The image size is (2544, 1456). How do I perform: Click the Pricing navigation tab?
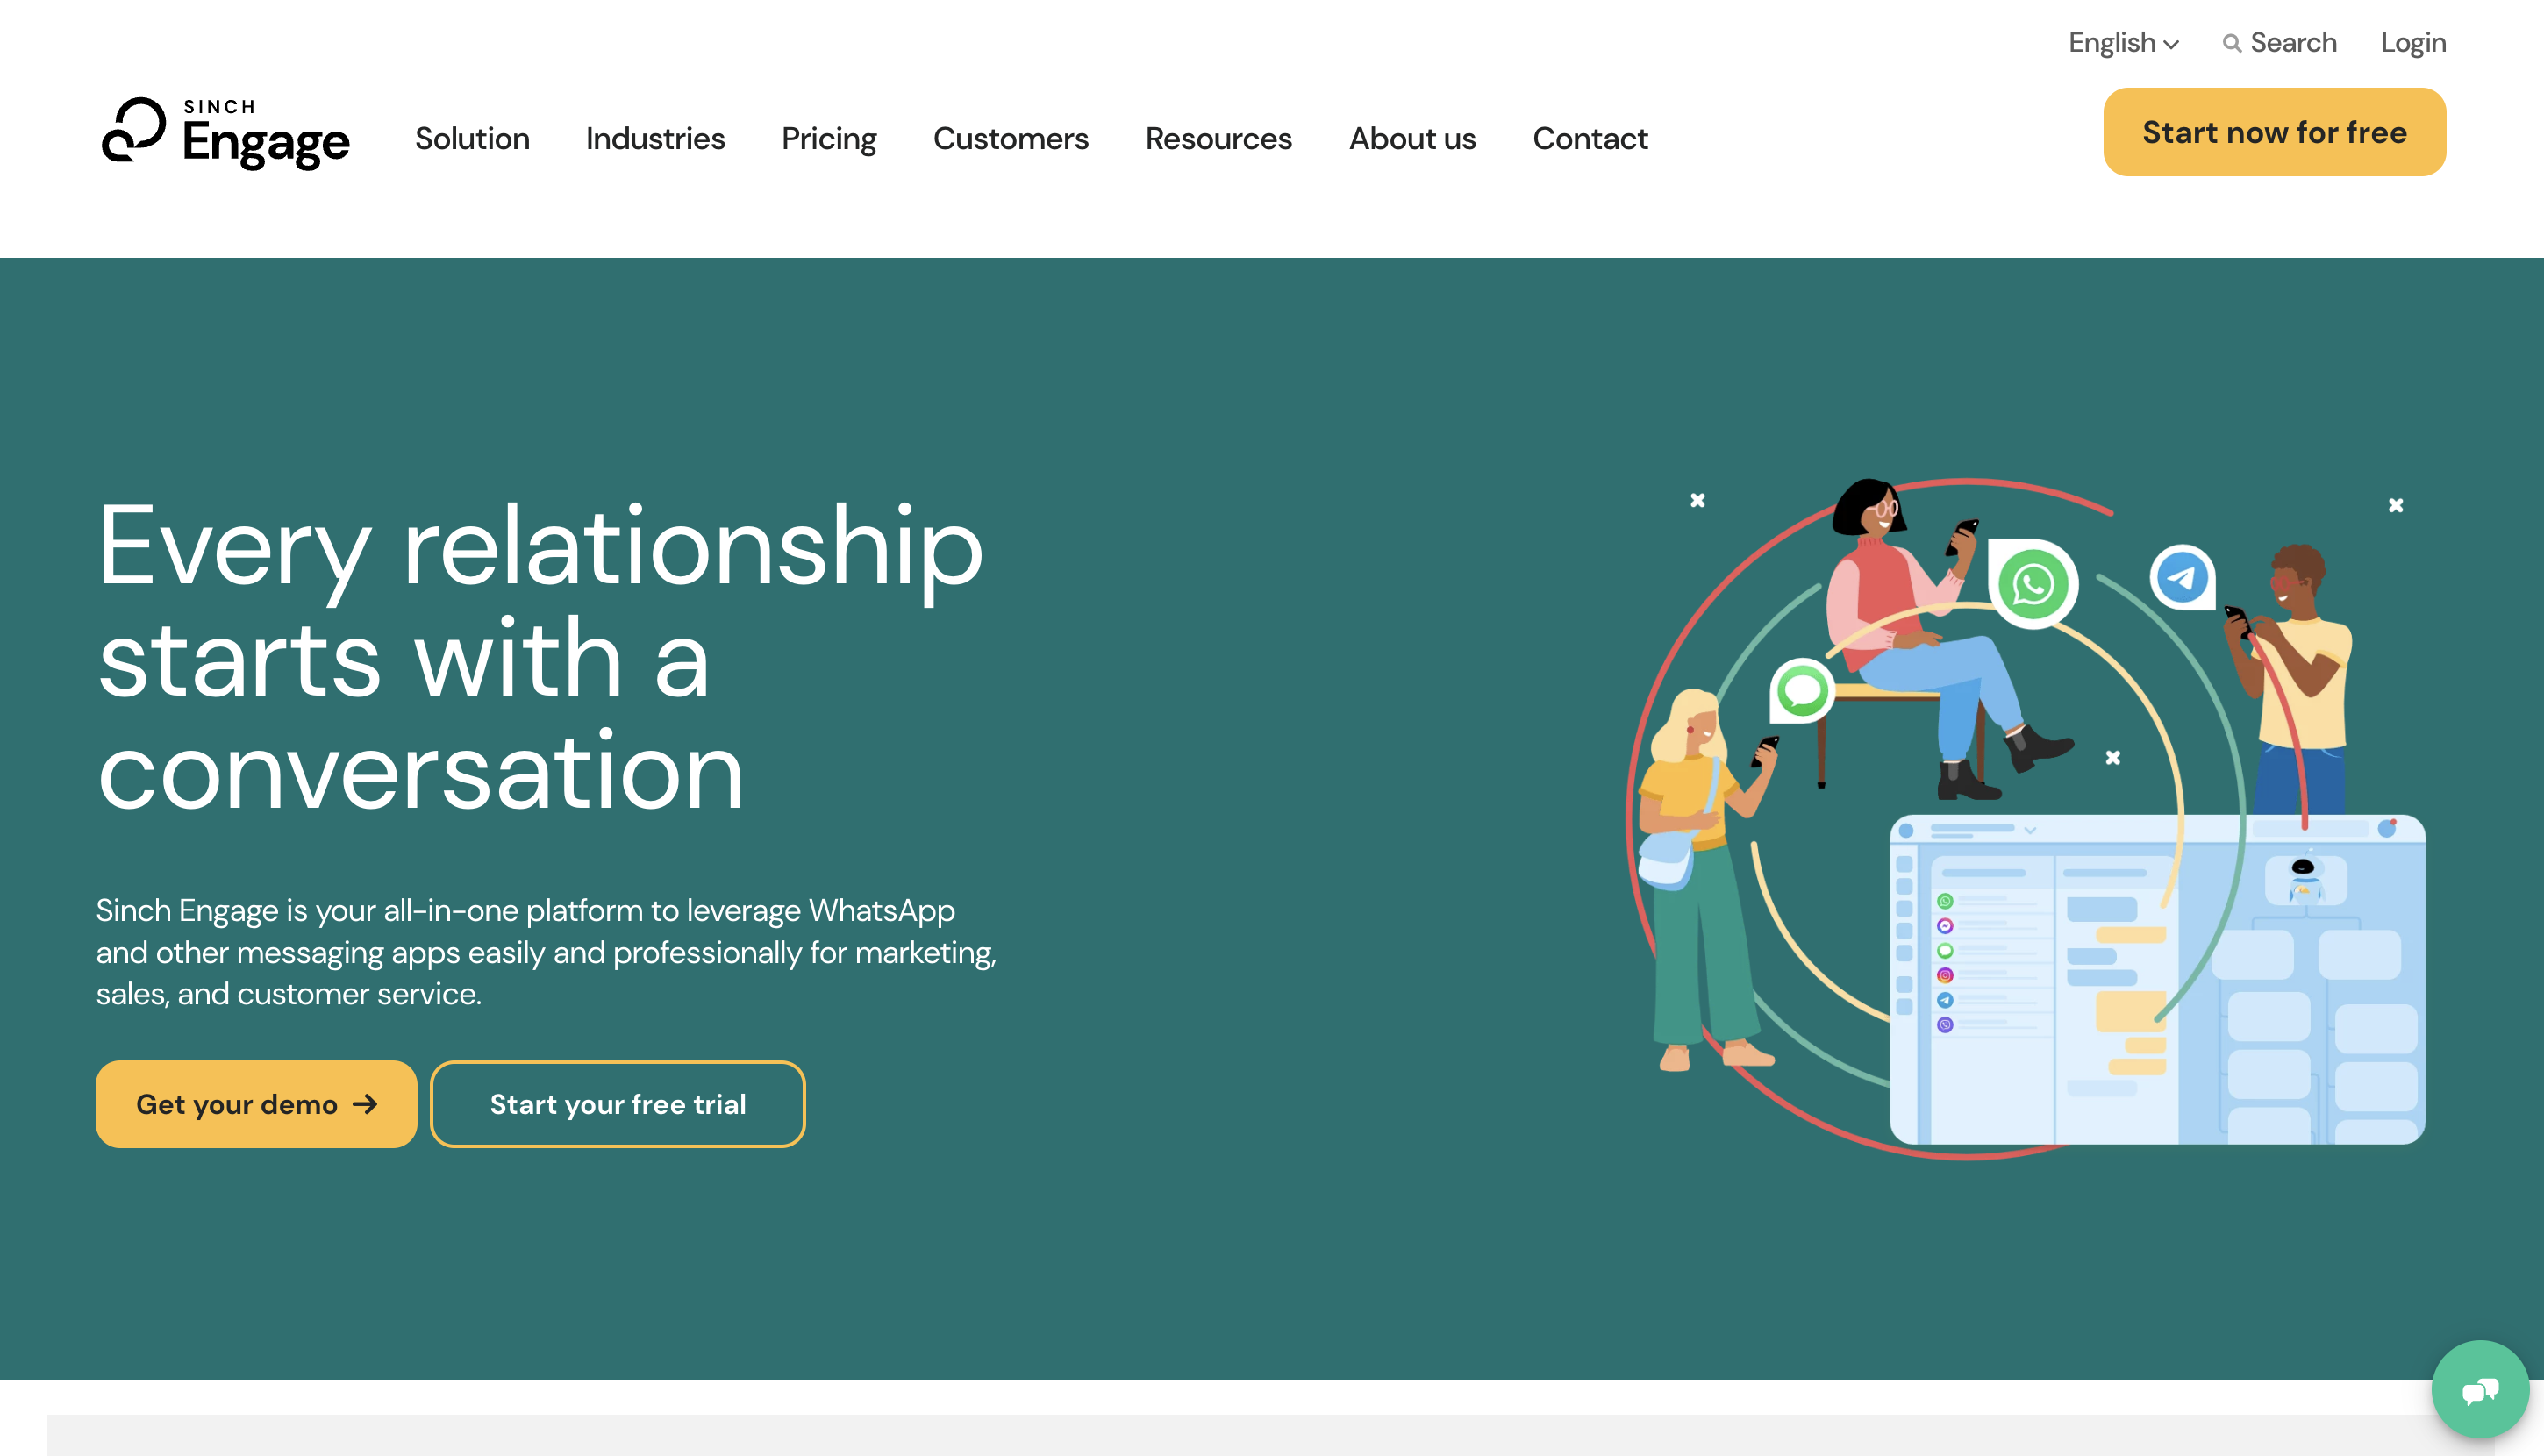pyautogui.click(x=830, y=138)
